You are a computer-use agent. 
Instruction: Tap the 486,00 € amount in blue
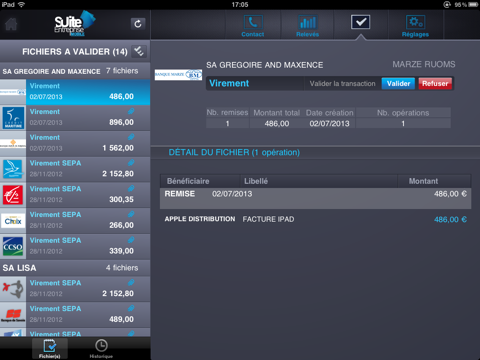click(x=450, y=219)
